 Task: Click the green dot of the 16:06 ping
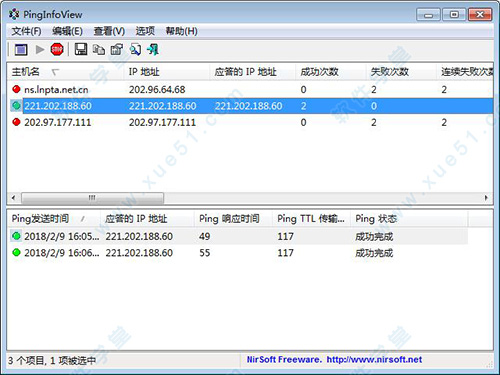coord(16,252)
